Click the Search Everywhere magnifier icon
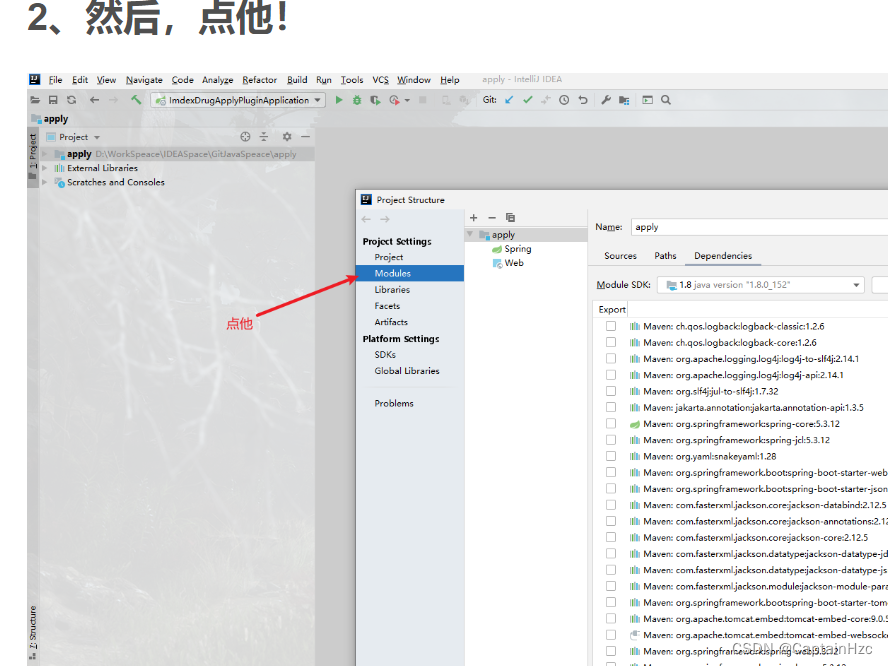The image size is (888, 666). (666, 100)
